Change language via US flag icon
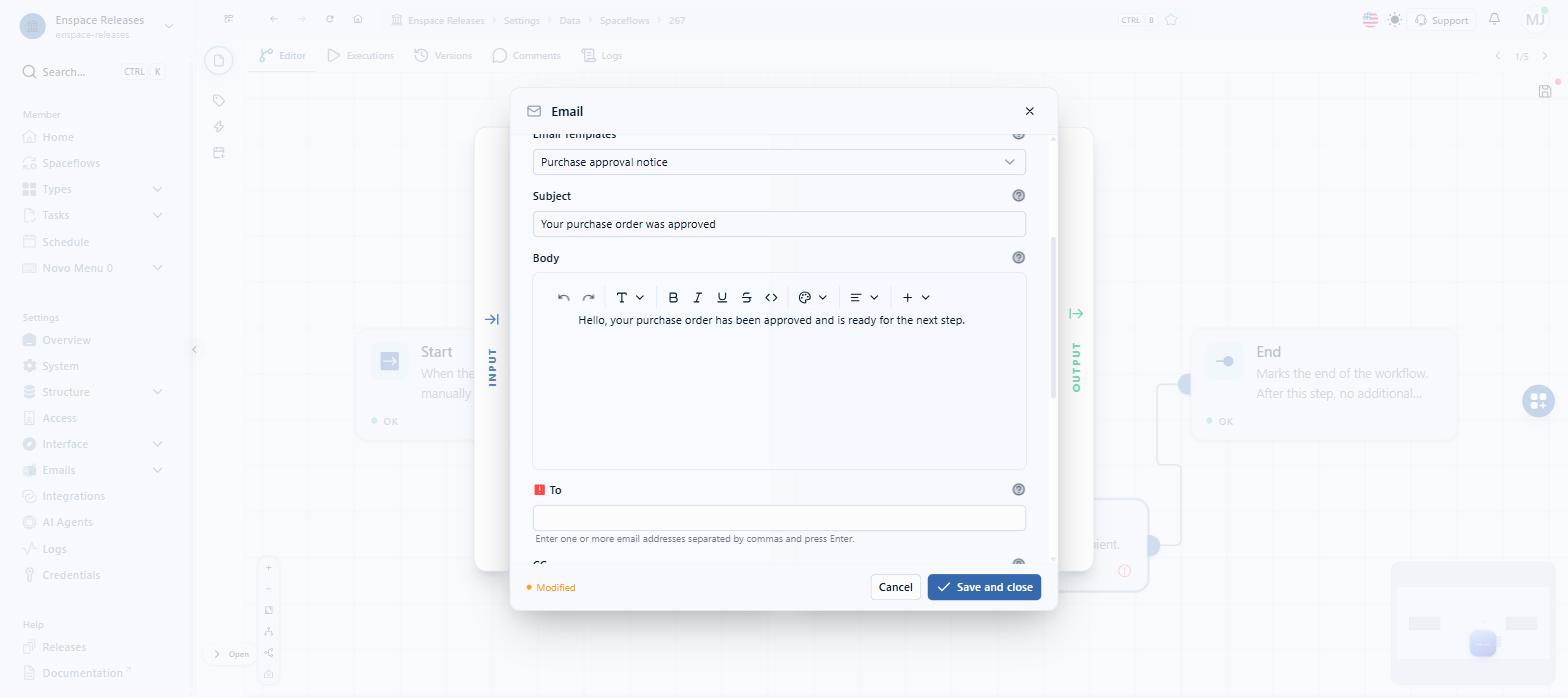The width and height of the screenshot is (1568, 698). coord(1370,19)
